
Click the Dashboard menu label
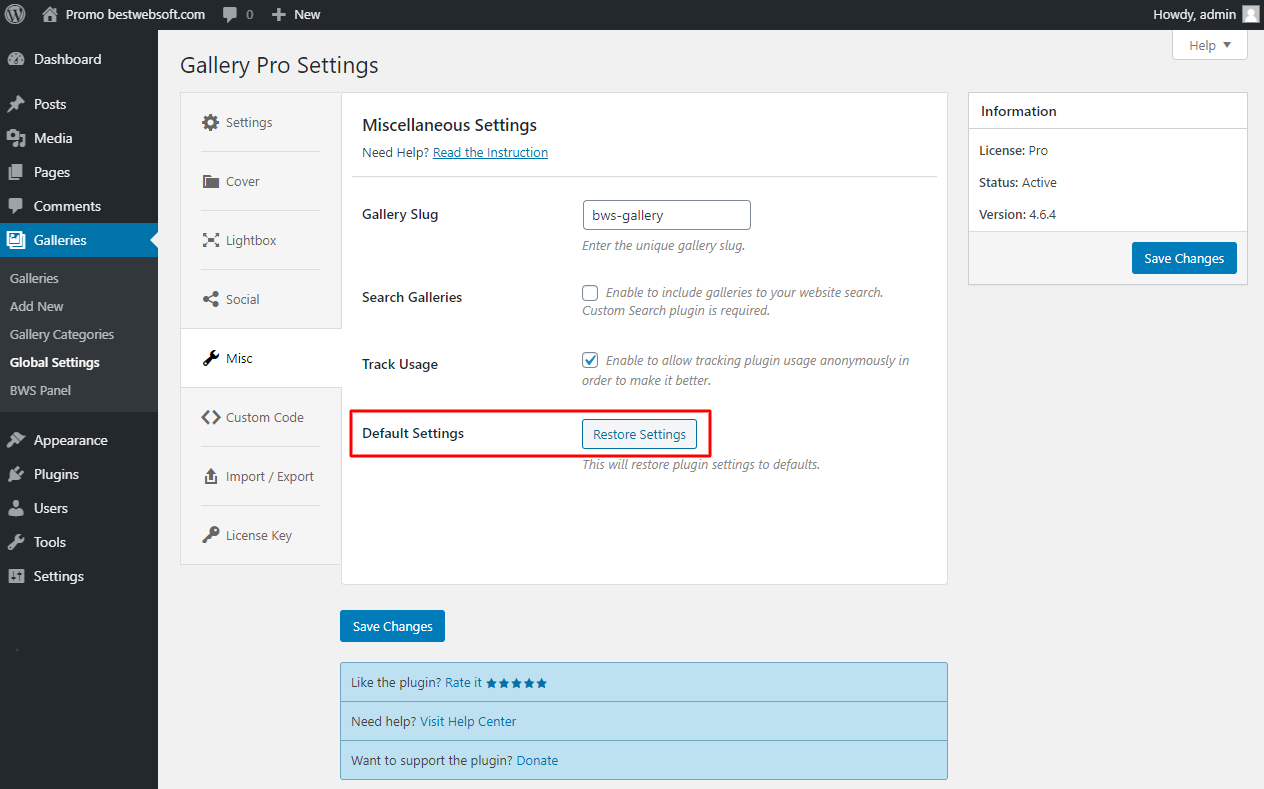pos(67,59)
